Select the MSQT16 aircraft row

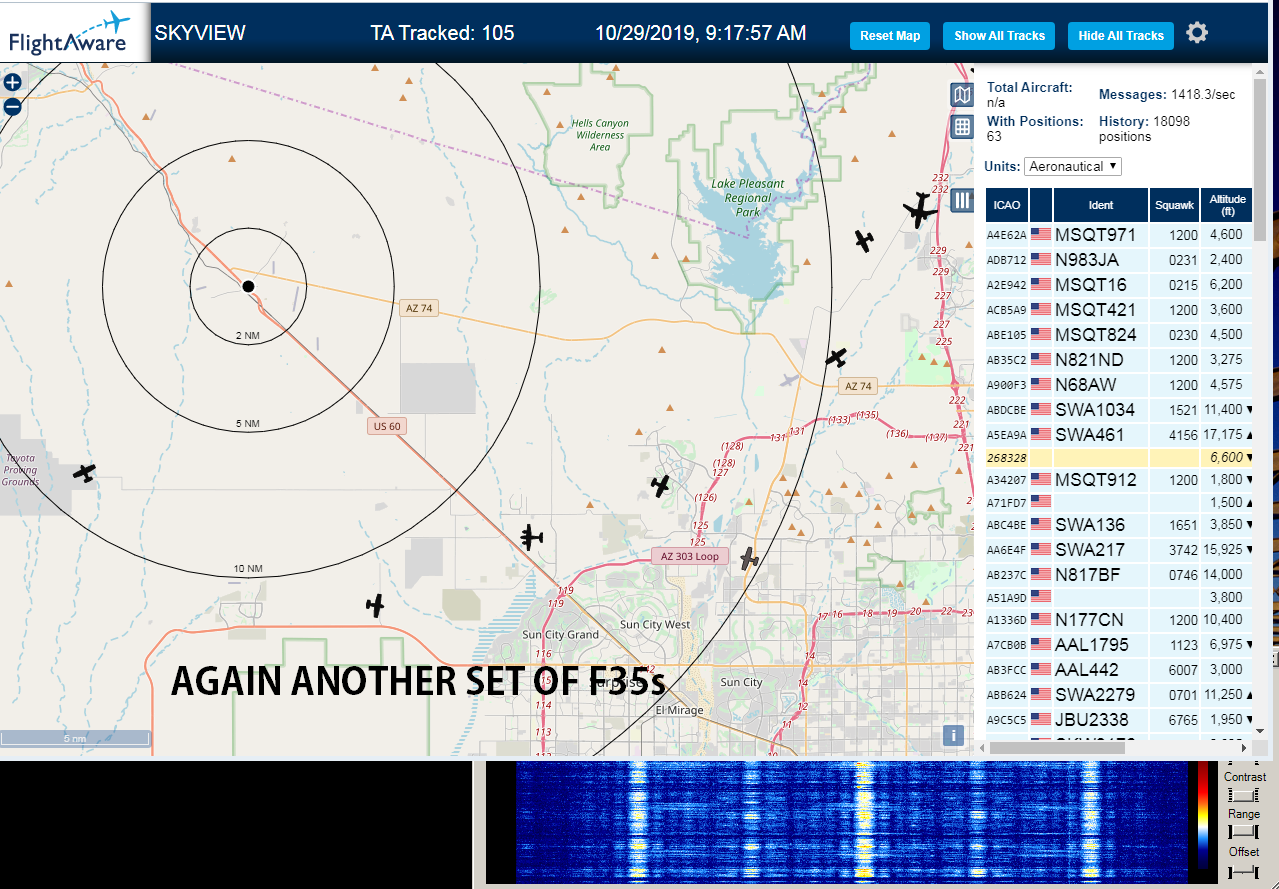pyautogui.click(x=1118, y=284)
